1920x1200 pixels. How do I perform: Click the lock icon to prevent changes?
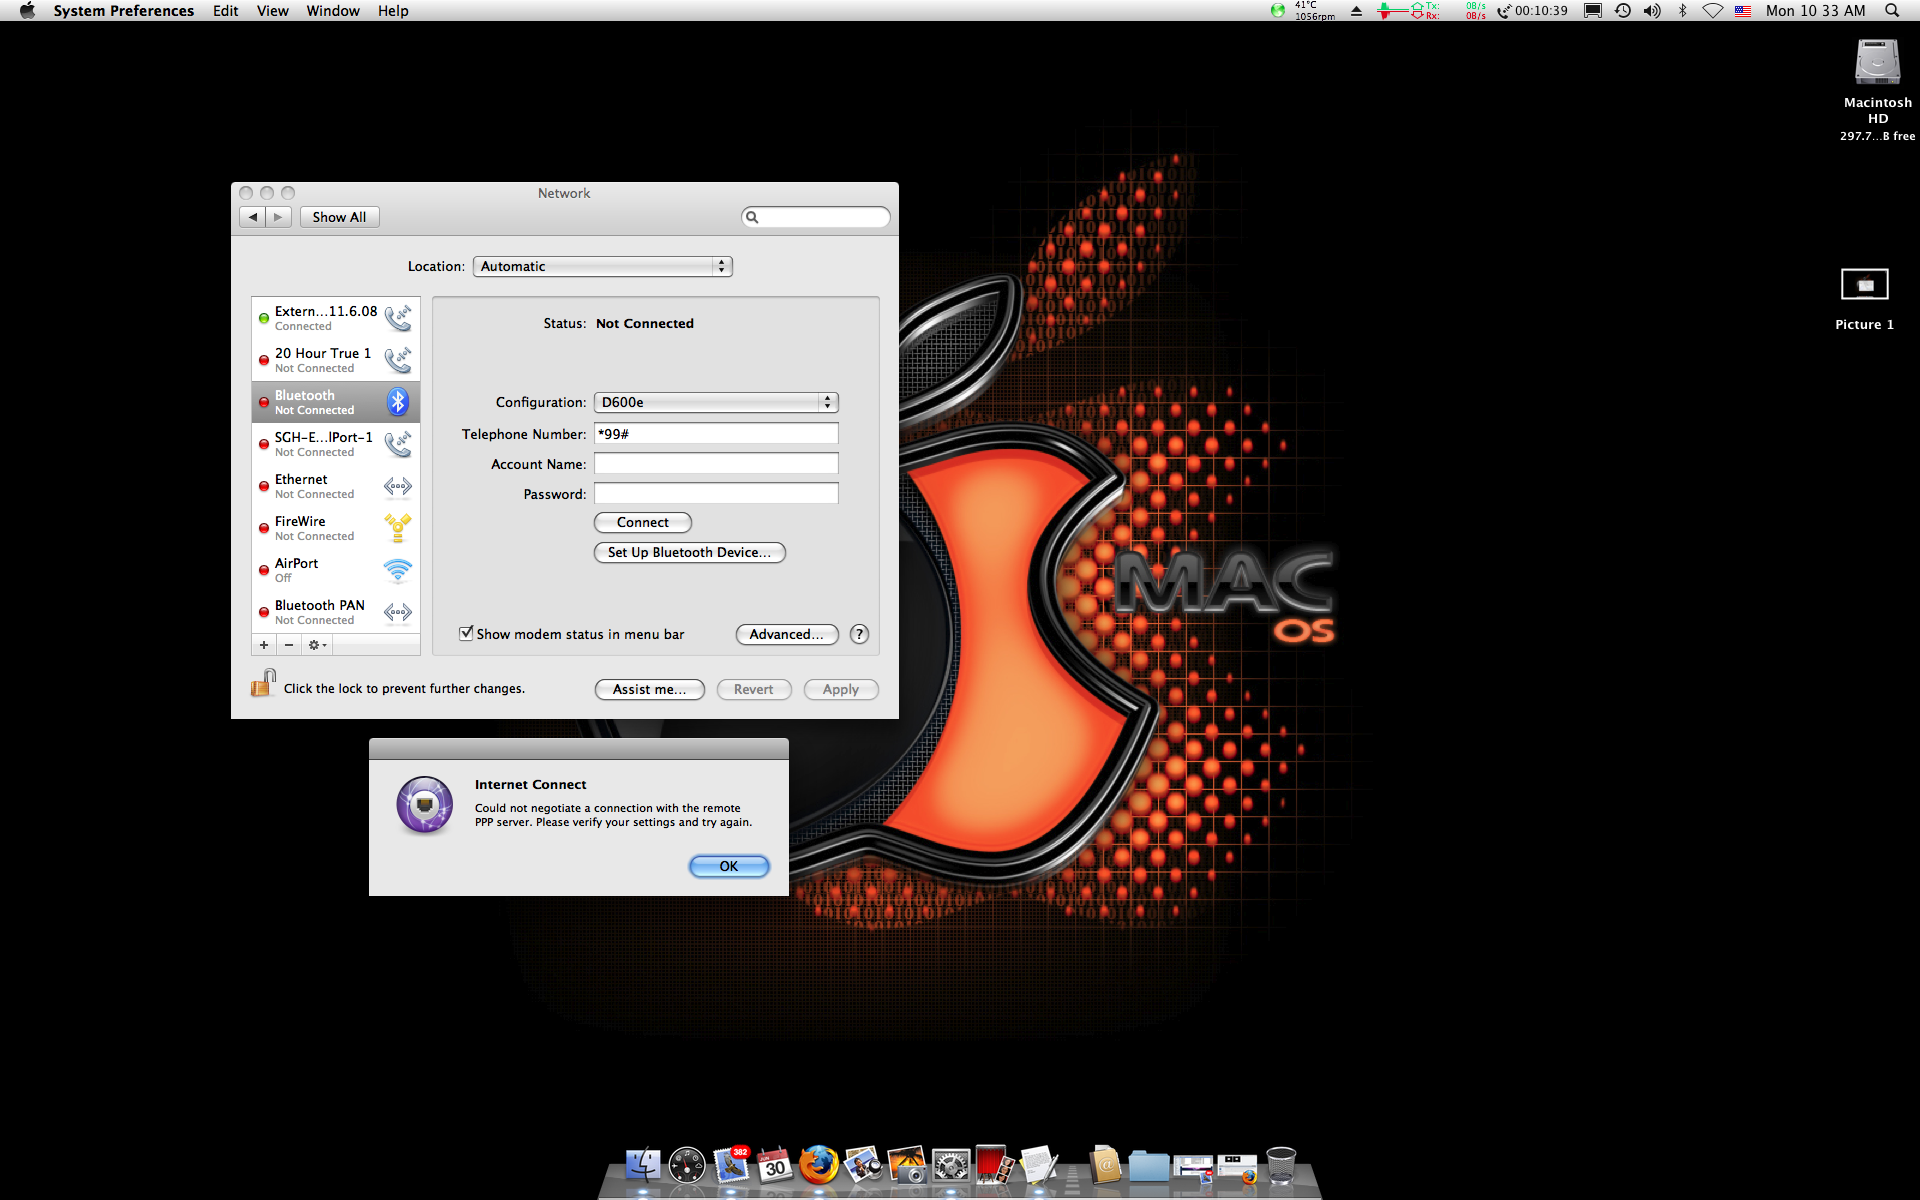pos(263,684)
